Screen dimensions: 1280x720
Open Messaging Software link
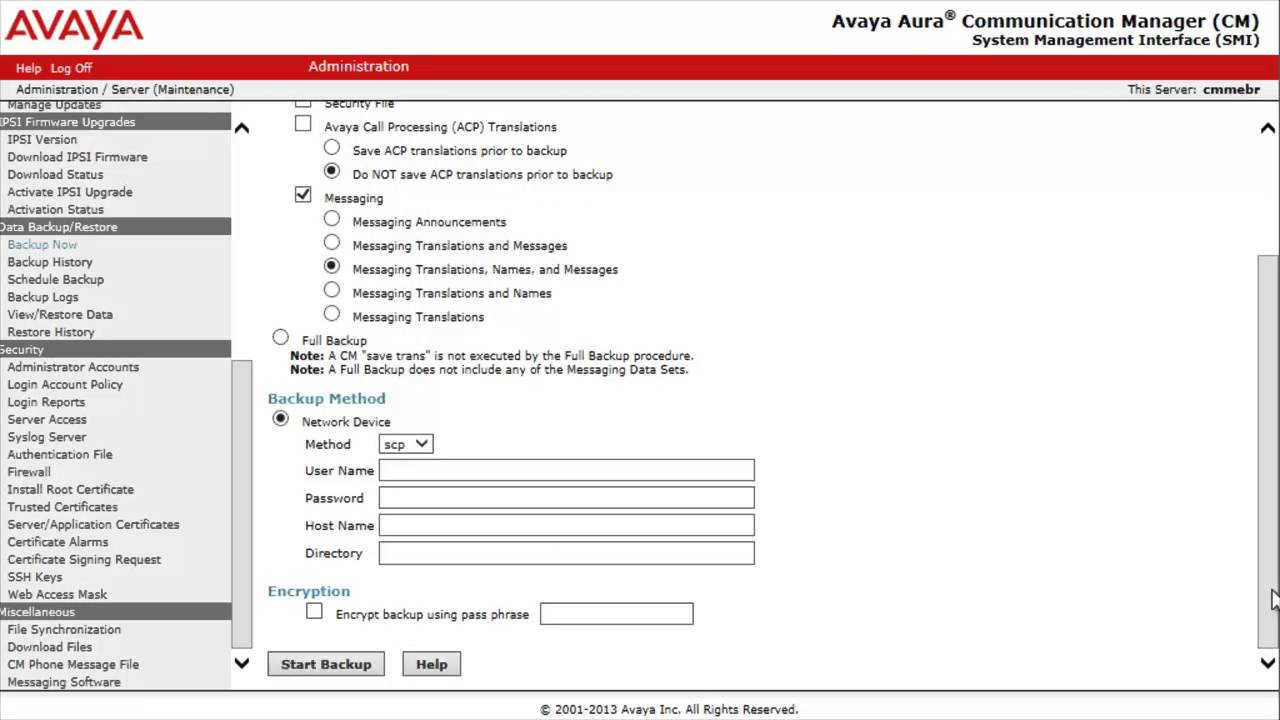(64, 682)
